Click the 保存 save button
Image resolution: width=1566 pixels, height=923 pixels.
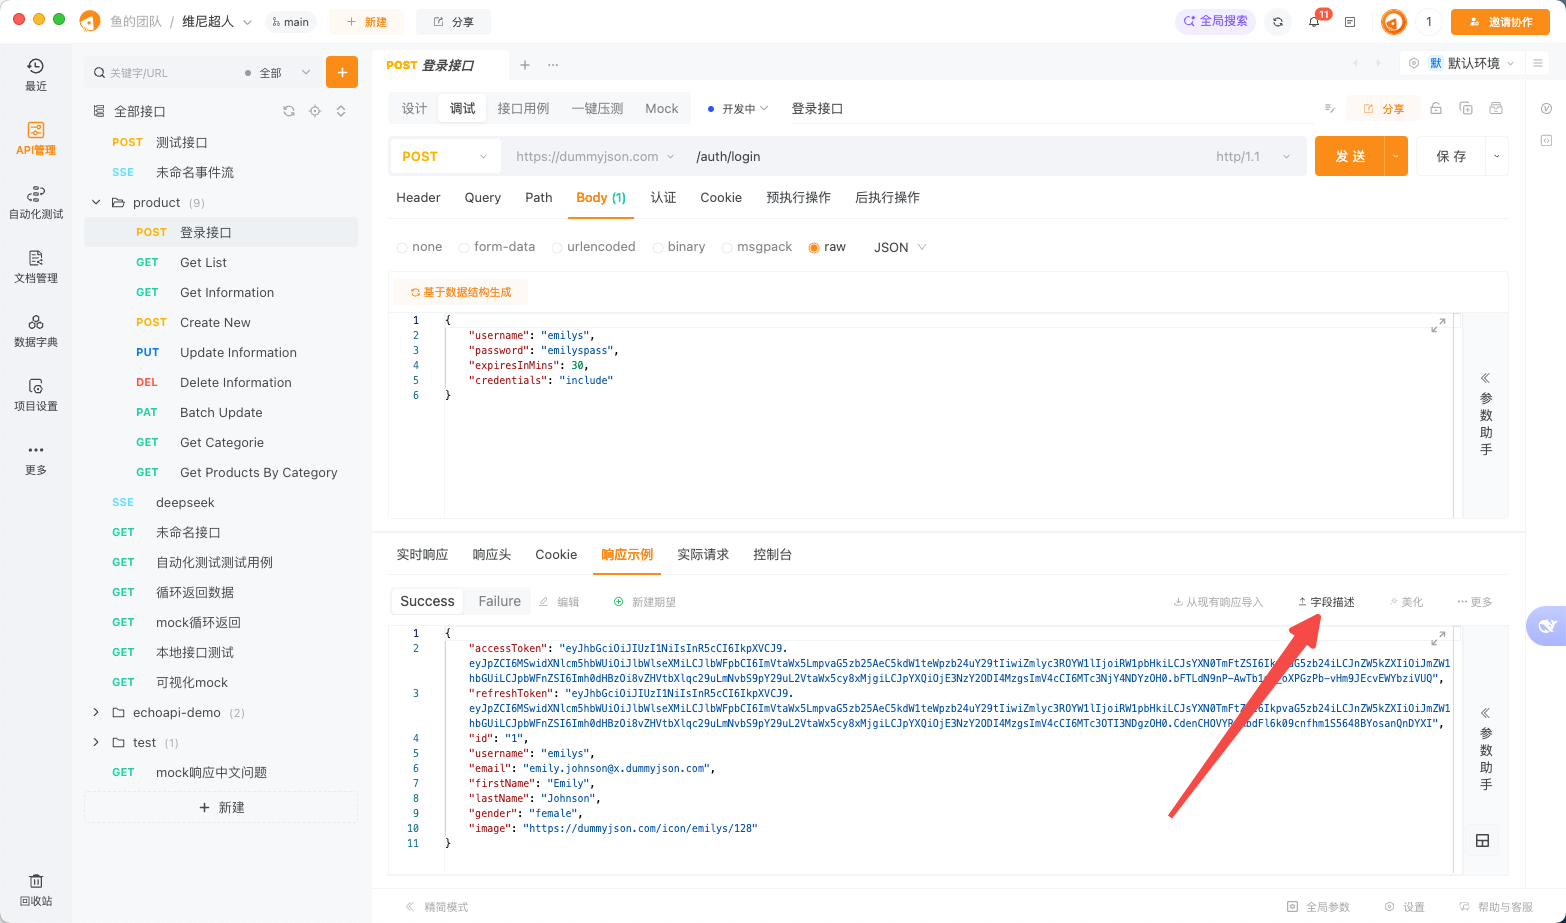(1451, 156)
